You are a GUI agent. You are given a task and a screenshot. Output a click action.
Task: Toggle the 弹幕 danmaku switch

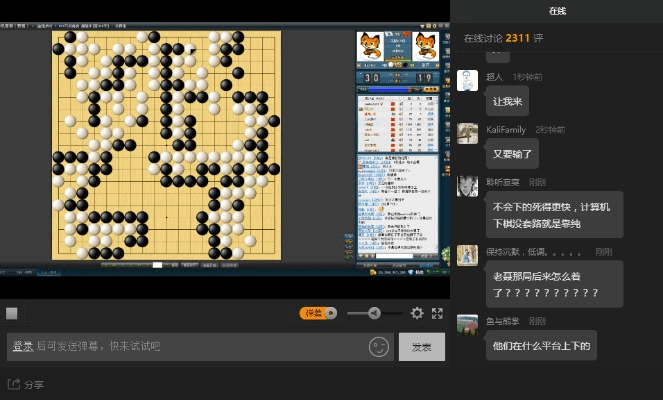tap(318, 313)
